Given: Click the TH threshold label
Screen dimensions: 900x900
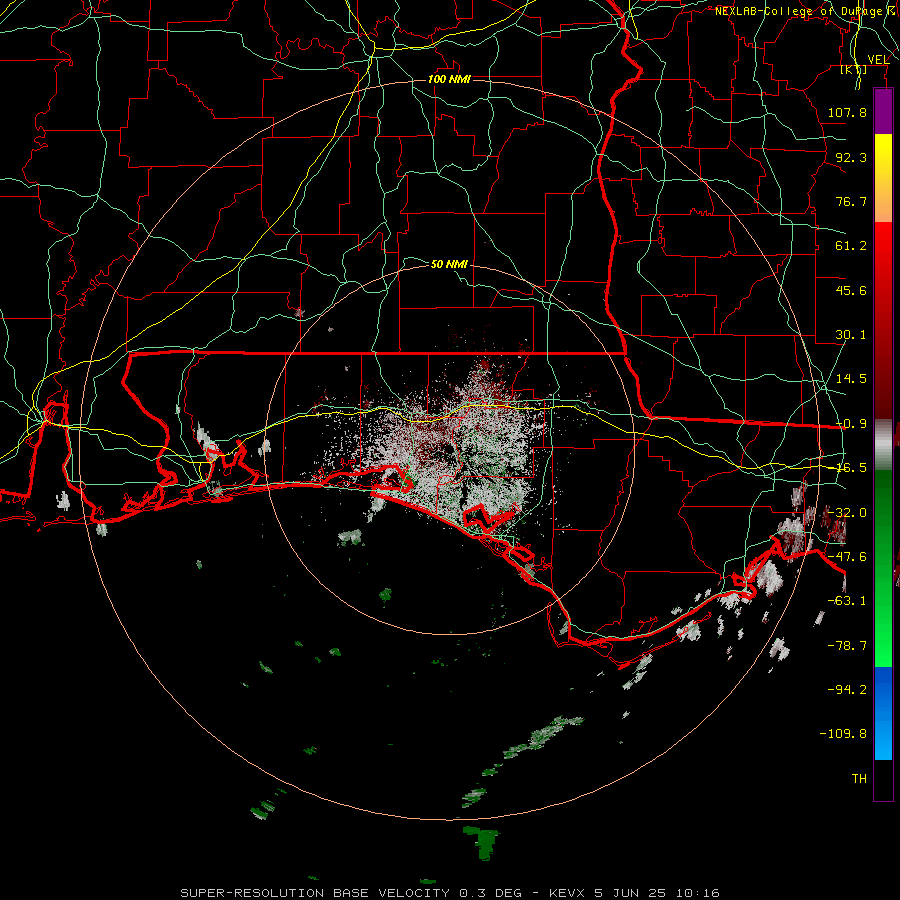Looking at the screenshot, I should coord(859,779).
